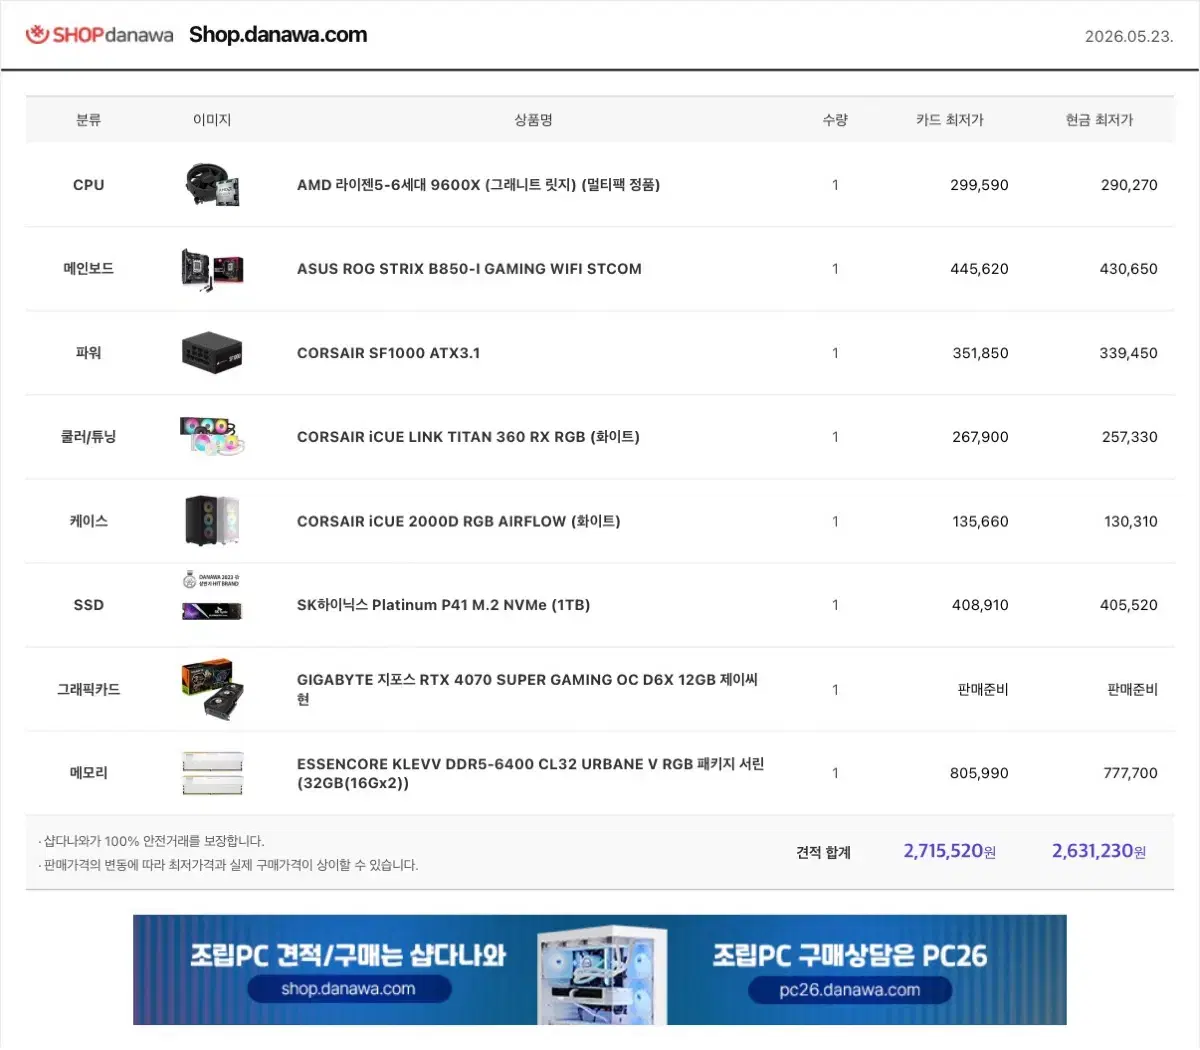The height and width of the screenshot is (1050, 1200).
Task: Click the CORSAIR SF1000 power supply thumbnail
Action: point(212,353)
